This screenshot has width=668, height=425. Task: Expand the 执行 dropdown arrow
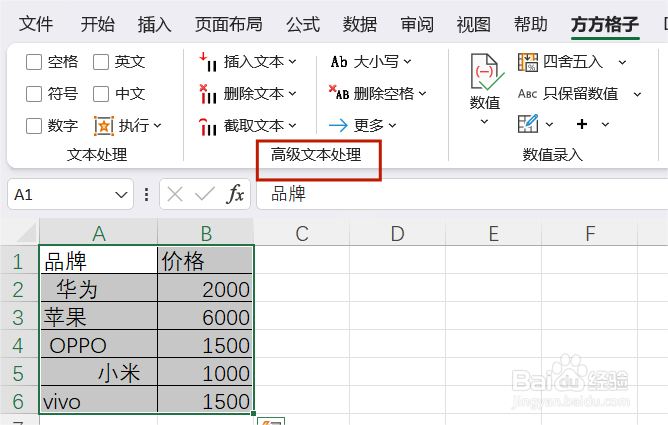pyautogui.click(x=158, y=126)
